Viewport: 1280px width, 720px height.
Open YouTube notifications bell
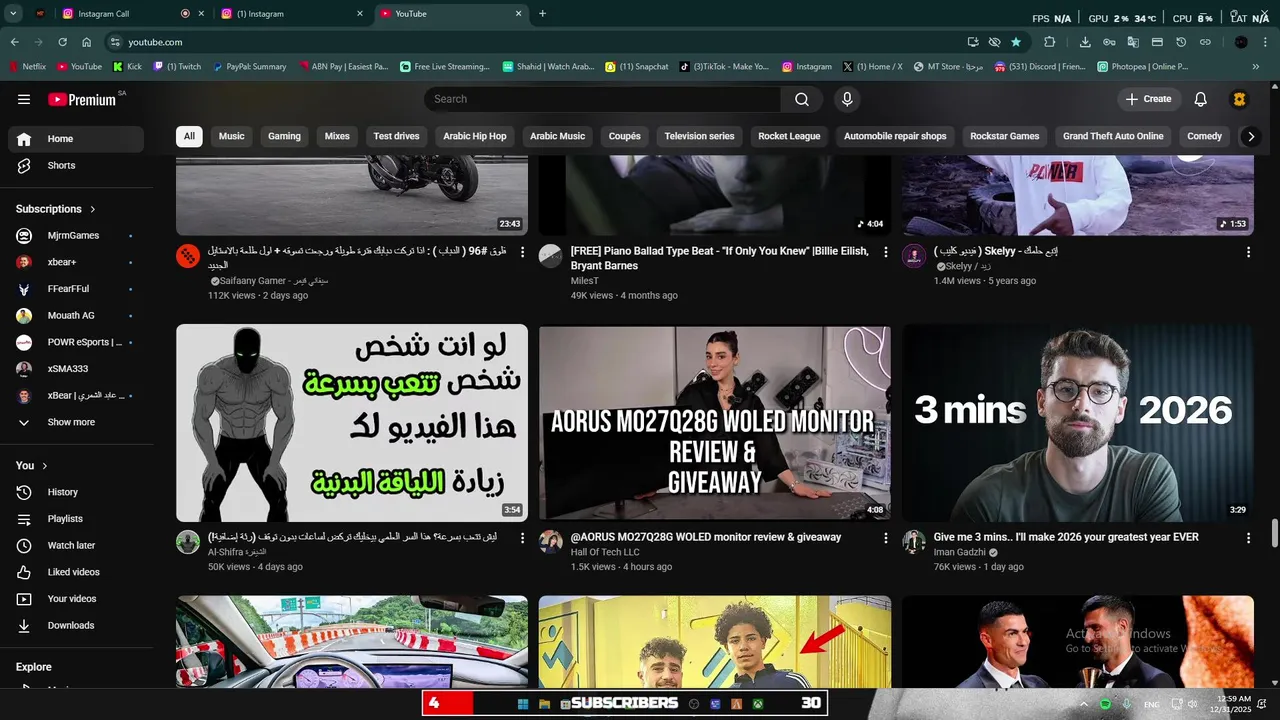(x=1201, y=99)
